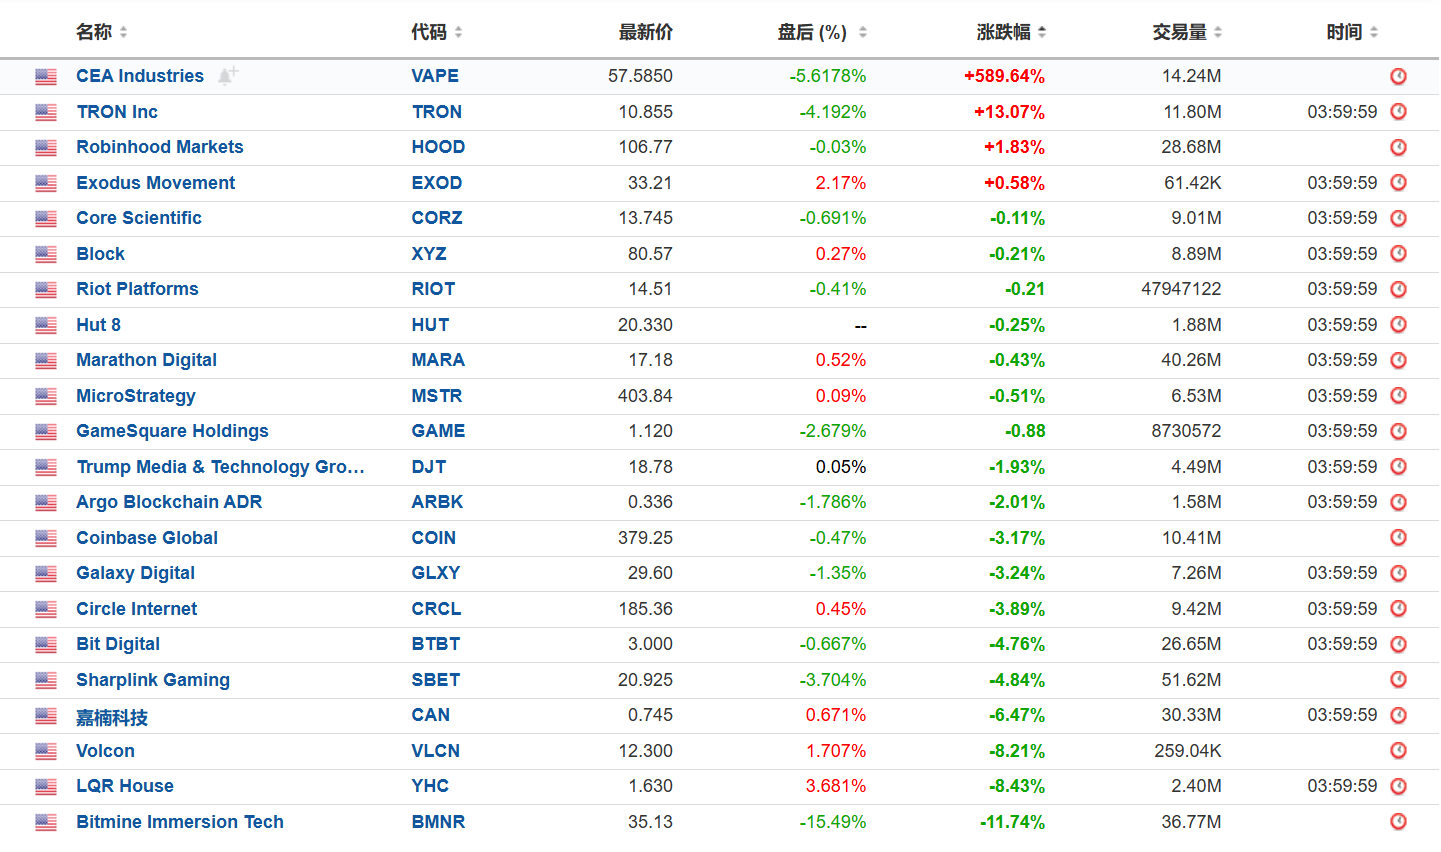Sort the list by 交易量 column
The image size is (1441, 852).
(1187, 32)
